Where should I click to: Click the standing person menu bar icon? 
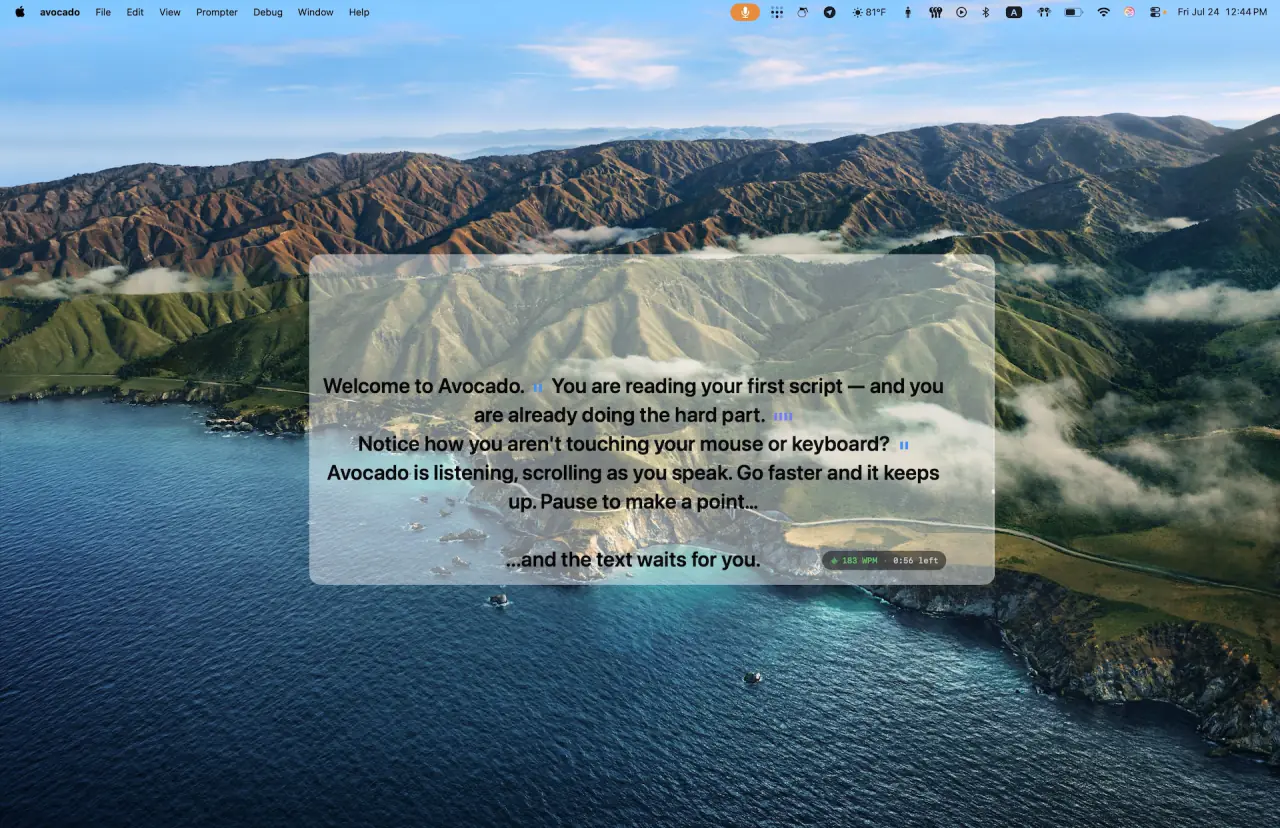(908, 12)
